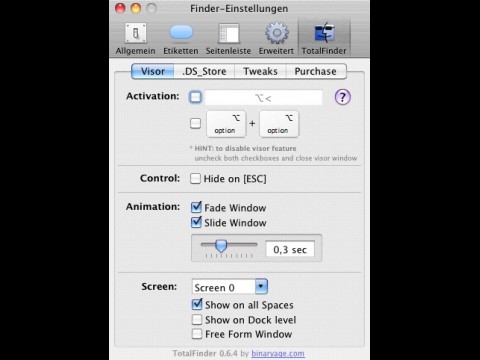Click the activation hotkey recorder field

(x=263, y=98)
